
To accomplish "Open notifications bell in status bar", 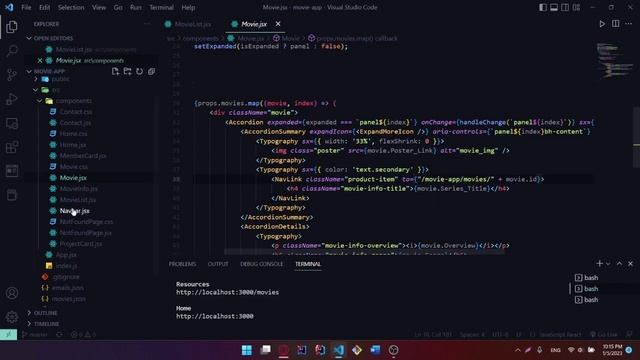I will pos(629,334).
